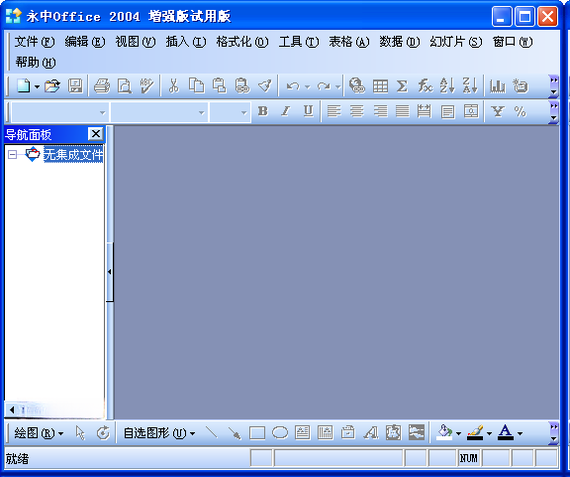570x477 pixels.
Task: Select the 无集成文件 tree item
Action: coord(73,155)
